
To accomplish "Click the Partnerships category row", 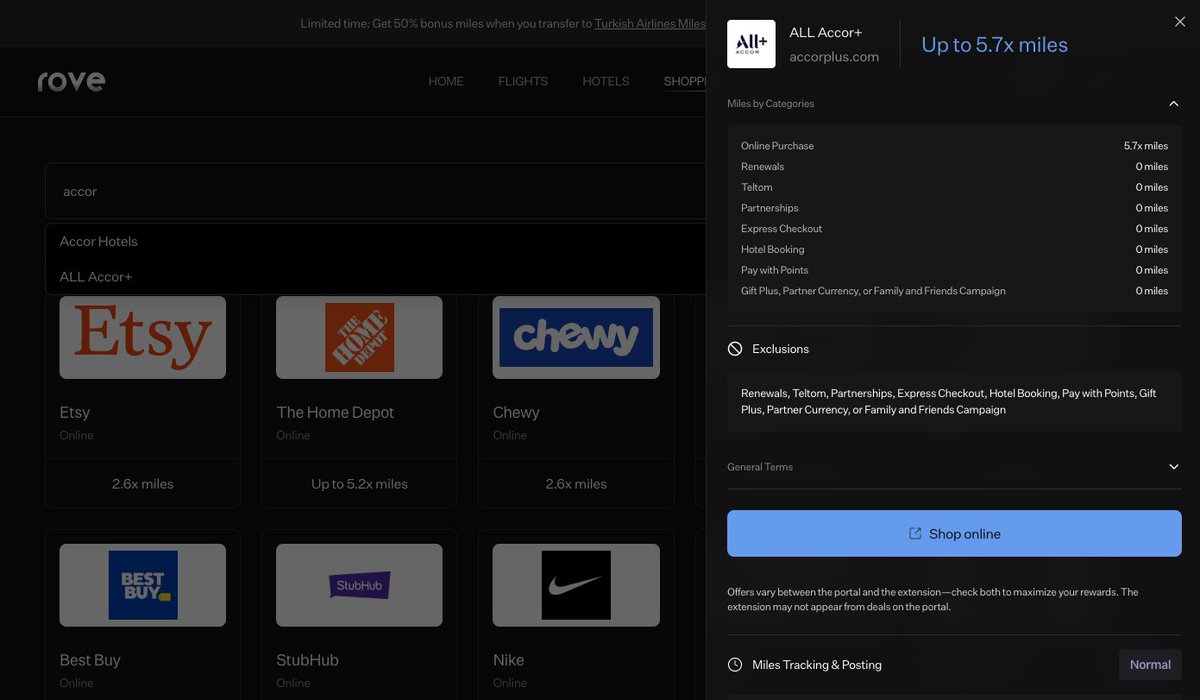I will (x=954, y=208).
